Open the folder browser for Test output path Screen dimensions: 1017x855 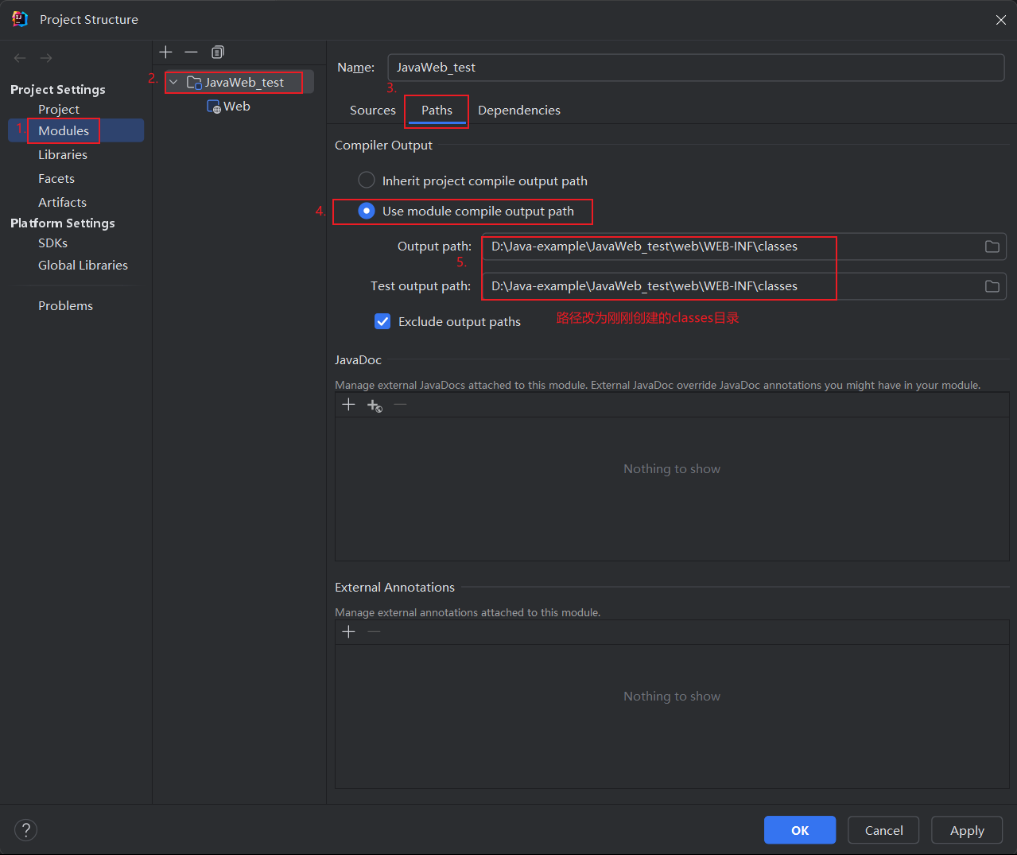pyautogui.click(x=991, y=286)
